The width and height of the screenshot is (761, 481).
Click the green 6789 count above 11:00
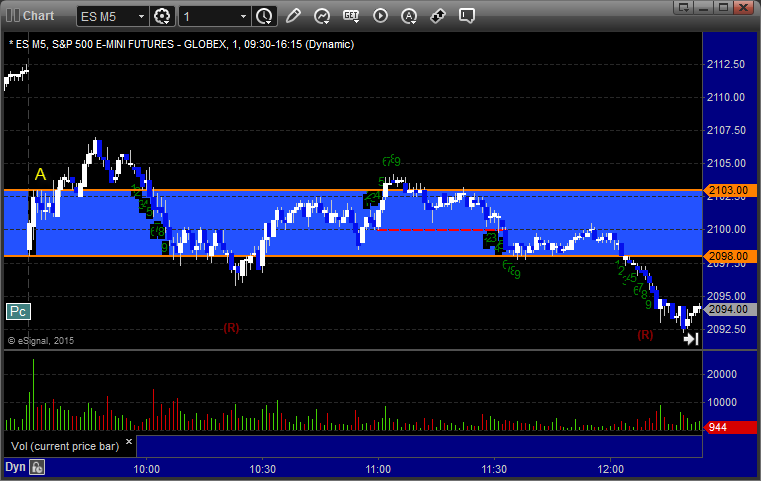tap(391, 161)
